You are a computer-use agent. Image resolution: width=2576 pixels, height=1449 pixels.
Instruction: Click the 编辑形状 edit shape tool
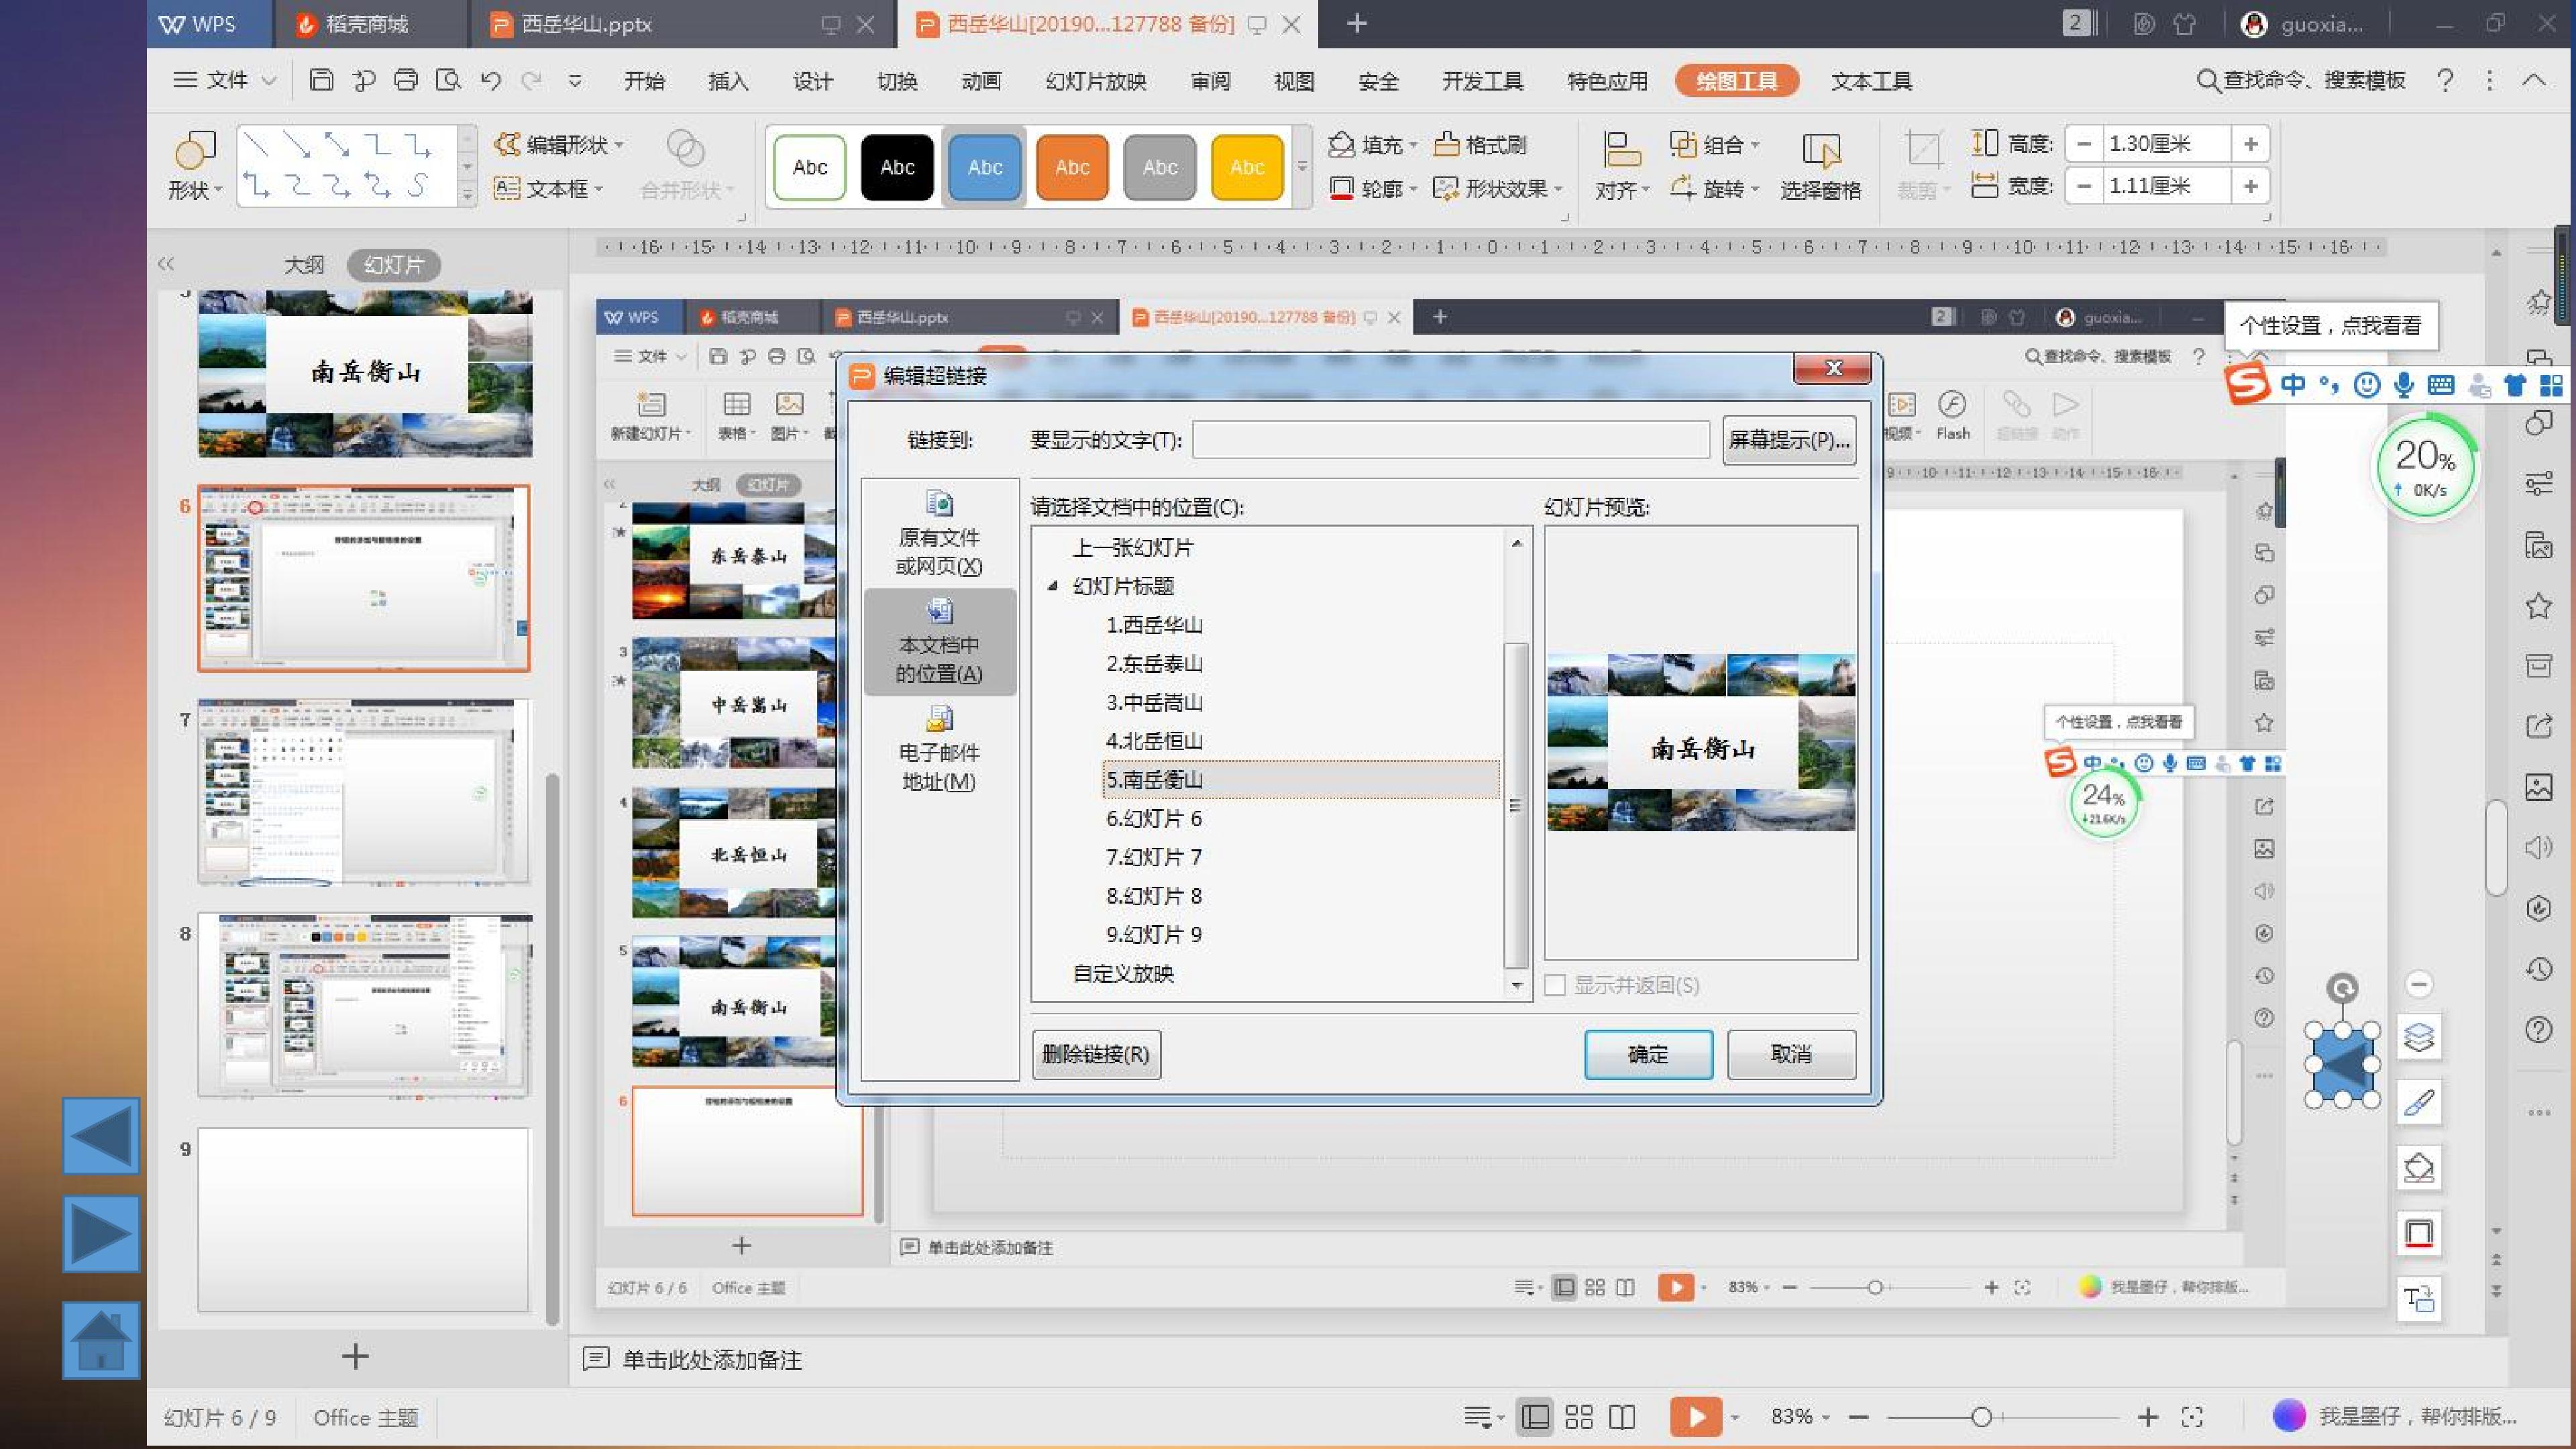[x=558, y=145]
